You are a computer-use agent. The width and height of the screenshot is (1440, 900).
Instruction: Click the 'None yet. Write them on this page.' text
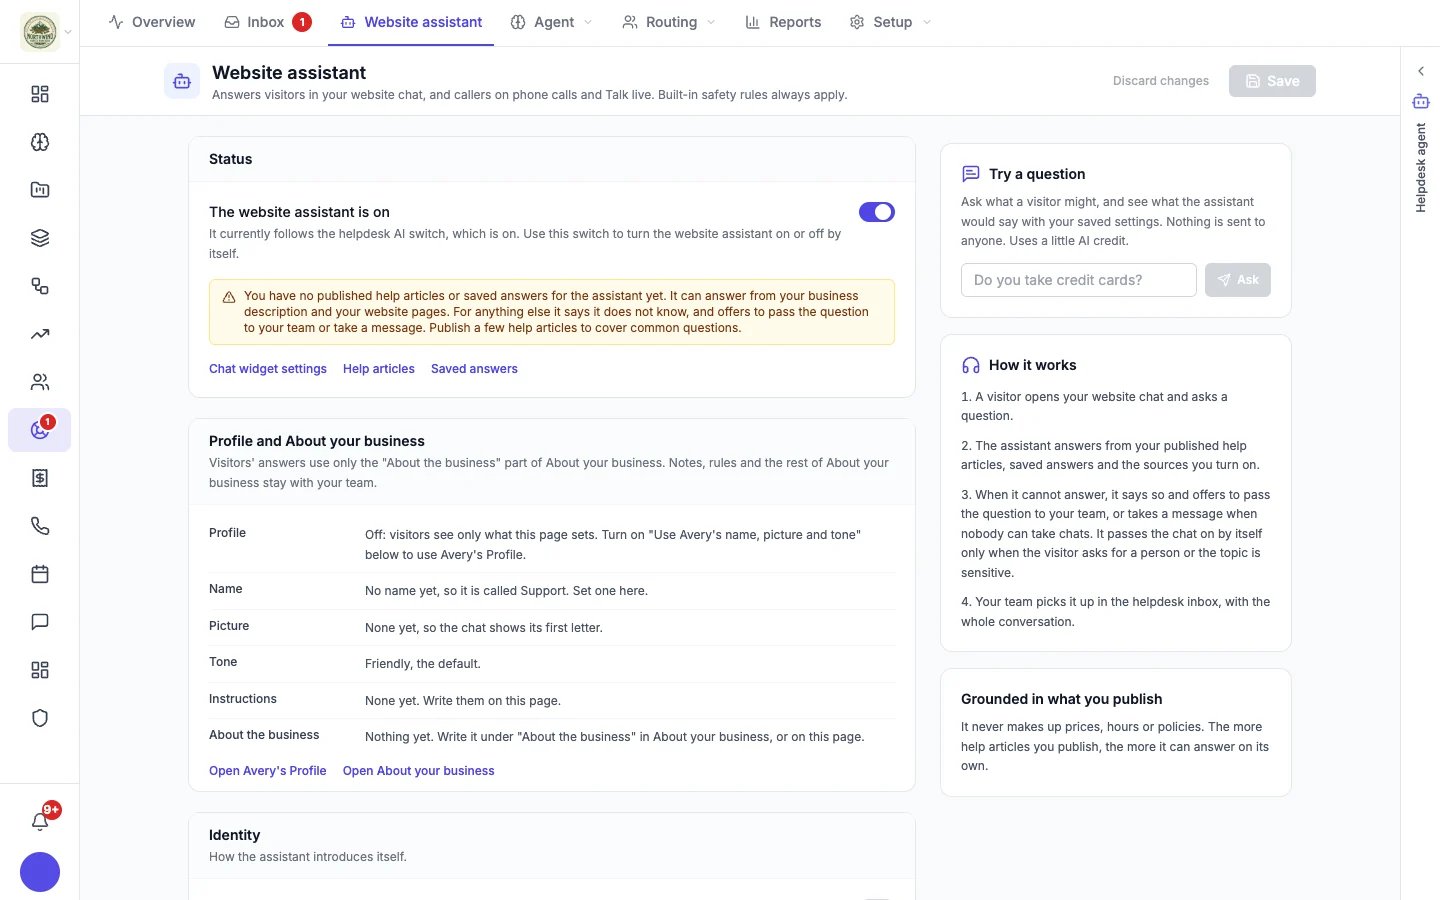pyautogui.click(x=463, y=701)
